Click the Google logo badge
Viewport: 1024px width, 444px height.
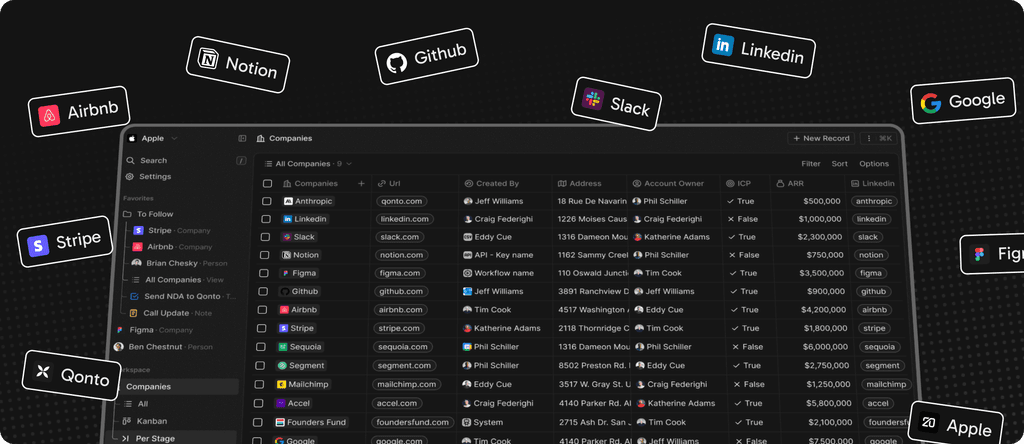[x=963, y=103]
